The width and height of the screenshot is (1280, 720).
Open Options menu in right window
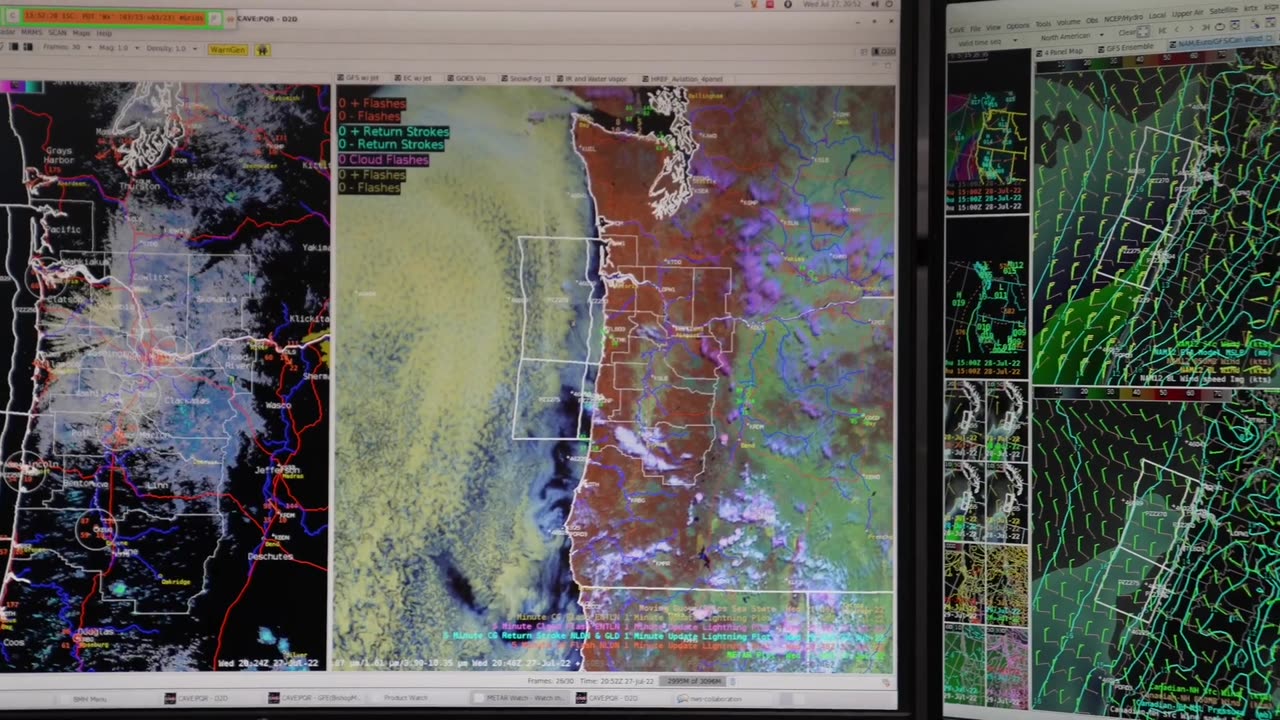tap(1018, 26)
